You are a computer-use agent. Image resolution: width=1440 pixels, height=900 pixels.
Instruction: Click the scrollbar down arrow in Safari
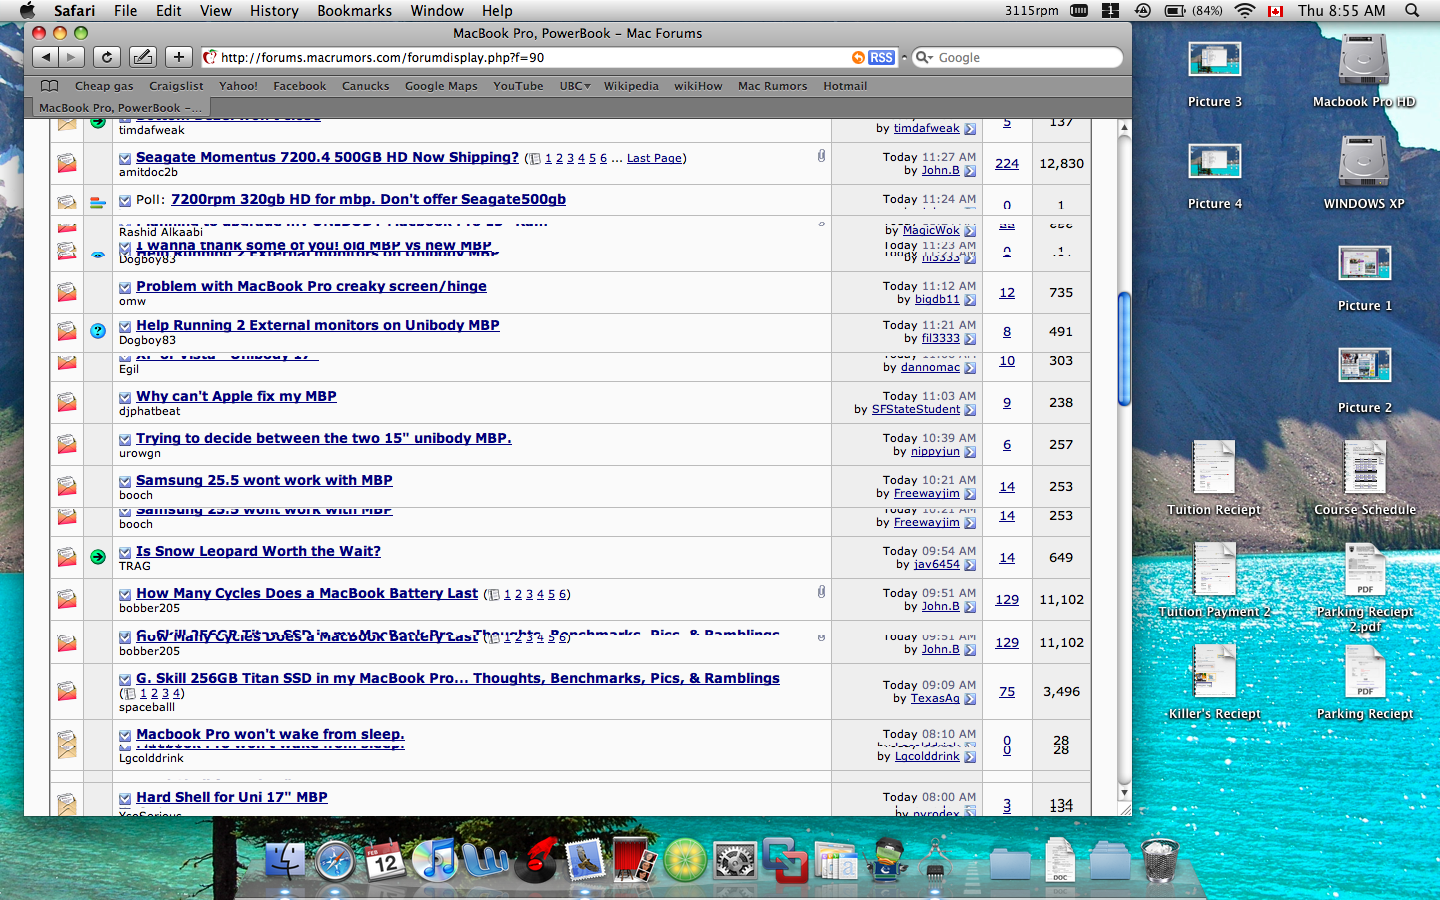(x=1124, y=793)
